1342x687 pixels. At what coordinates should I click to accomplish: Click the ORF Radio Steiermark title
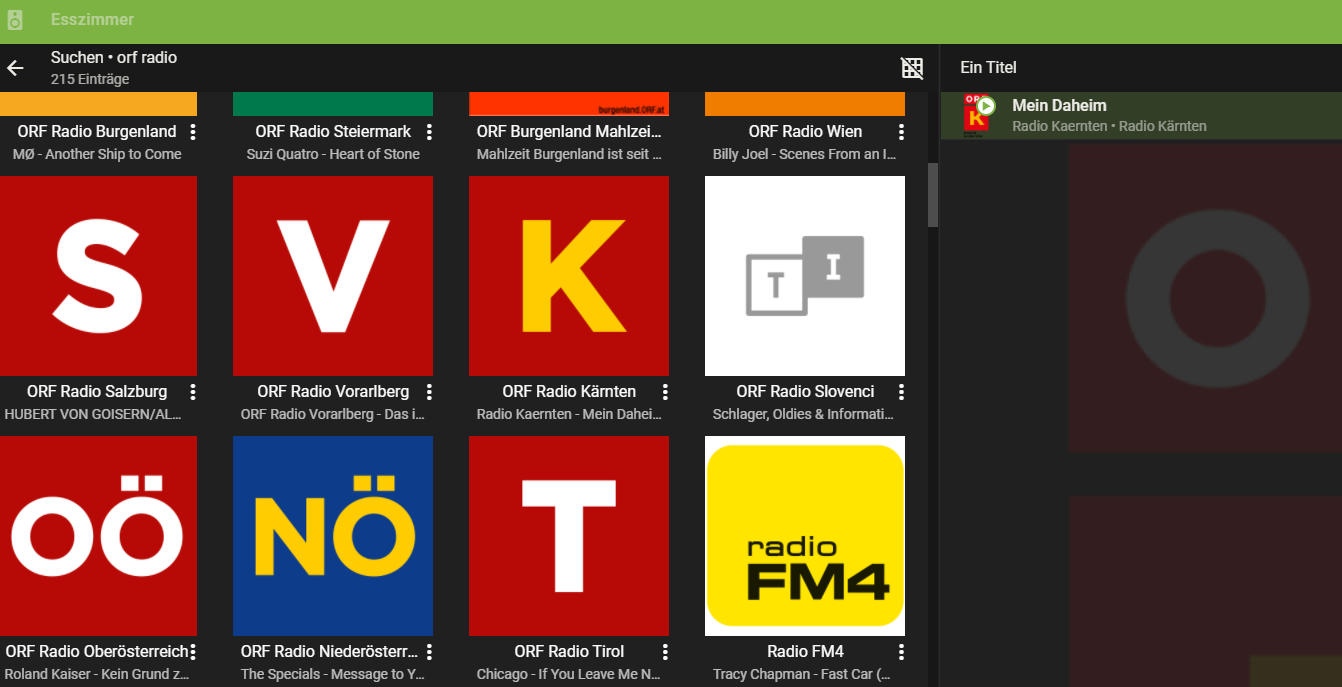click(333, 131)
